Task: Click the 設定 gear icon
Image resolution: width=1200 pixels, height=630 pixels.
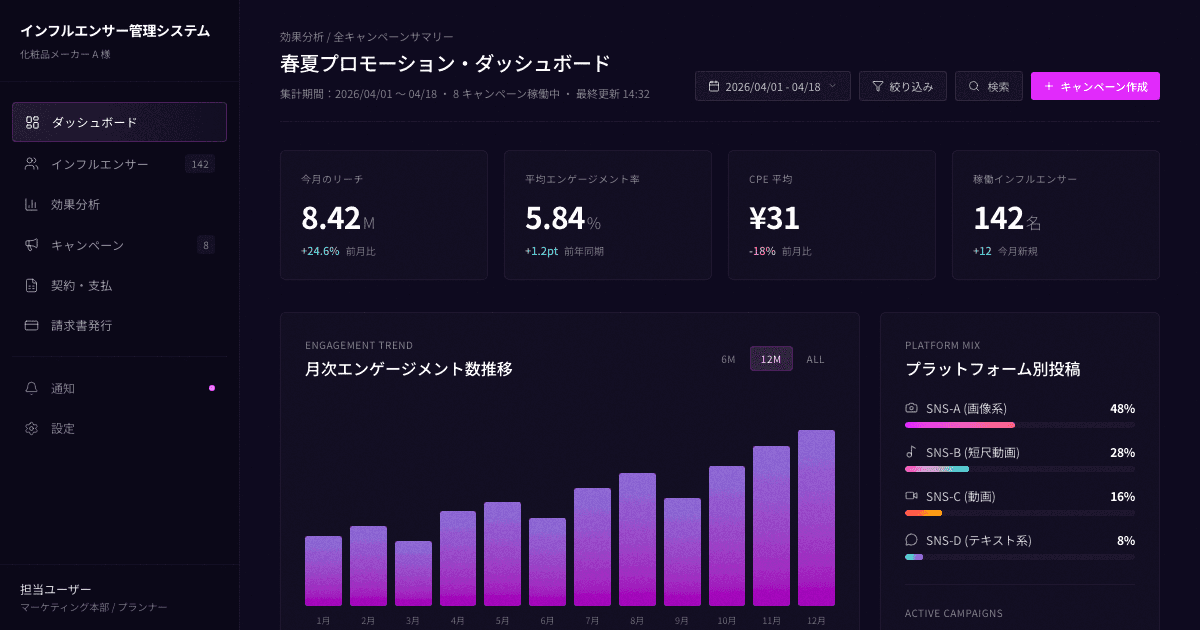Action: coord(30,428)
